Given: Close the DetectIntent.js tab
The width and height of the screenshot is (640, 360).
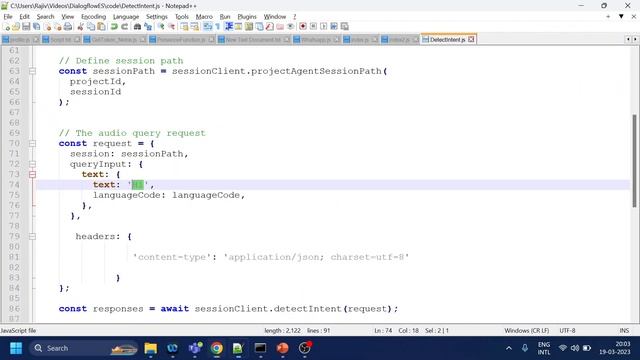Looking at the screenshot, I should [x=471, y=40].
